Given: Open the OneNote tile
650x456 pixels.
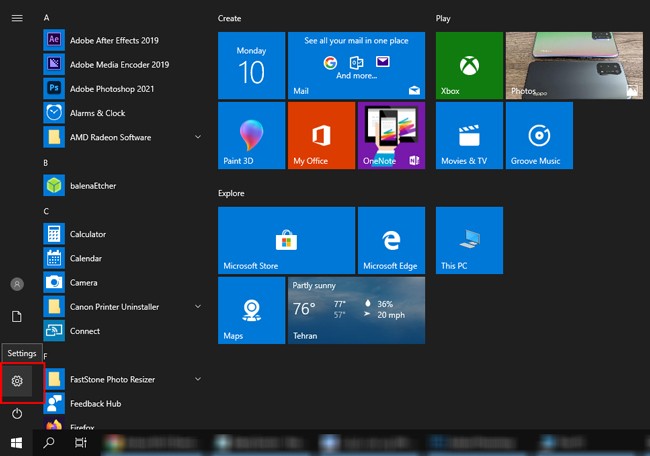Looking at the screenshot, I should [391, 136].
